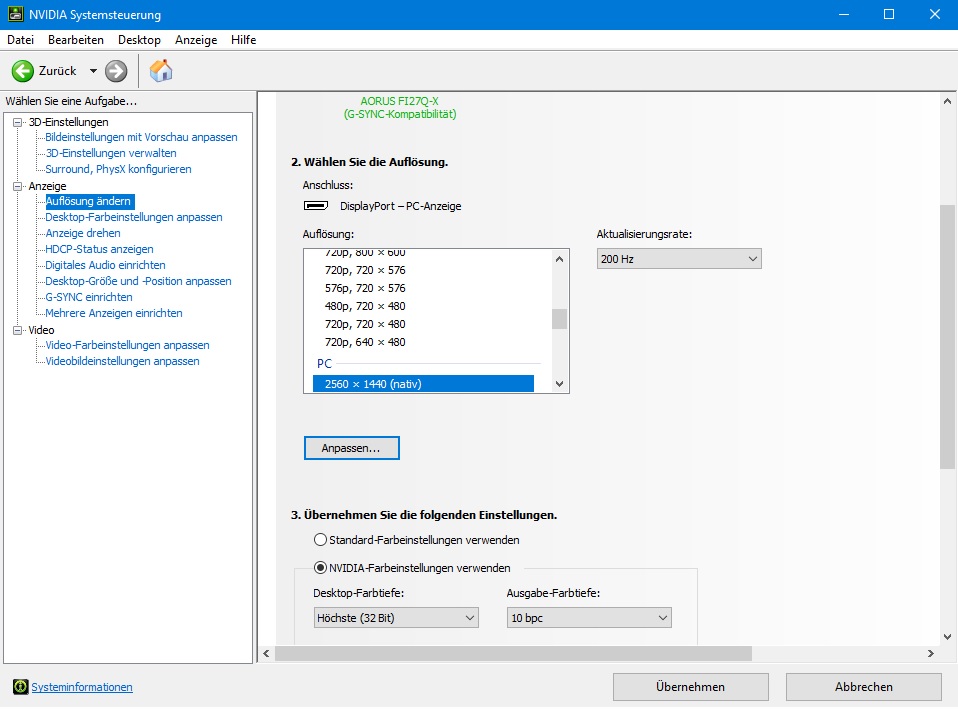This screenshot has width=958, height=709.
Task: Click the green Zurück back arrow icon
Action: click(23, 71)
